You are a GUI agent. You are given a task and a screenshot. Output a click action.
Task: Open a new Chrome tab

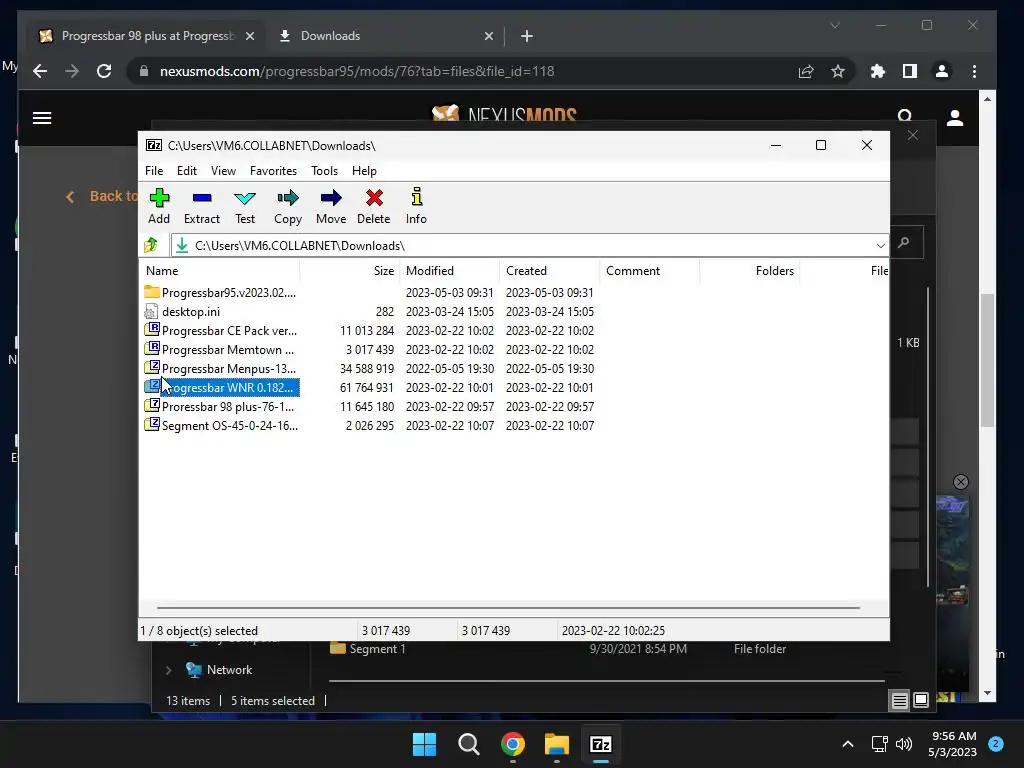coord(526,36)
